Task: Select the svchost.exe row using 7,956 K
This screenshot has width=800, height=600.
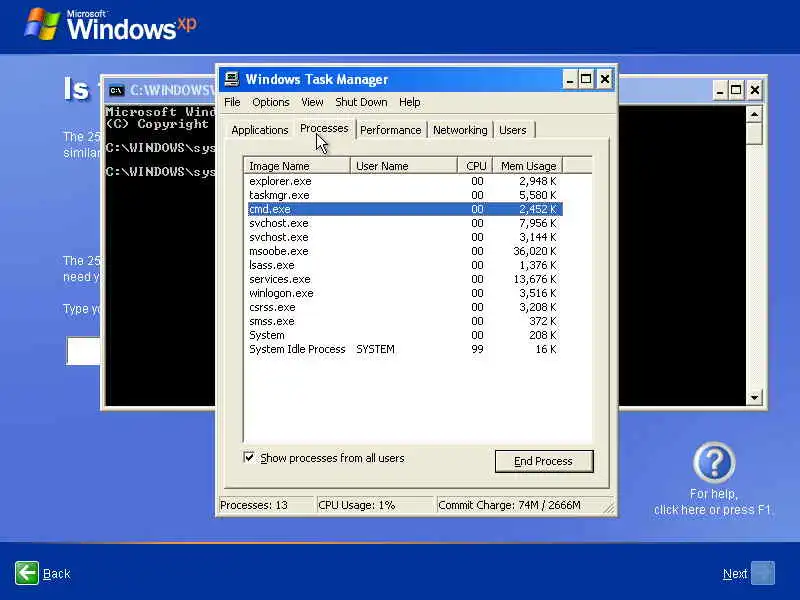Action: [x=405, y=223]
